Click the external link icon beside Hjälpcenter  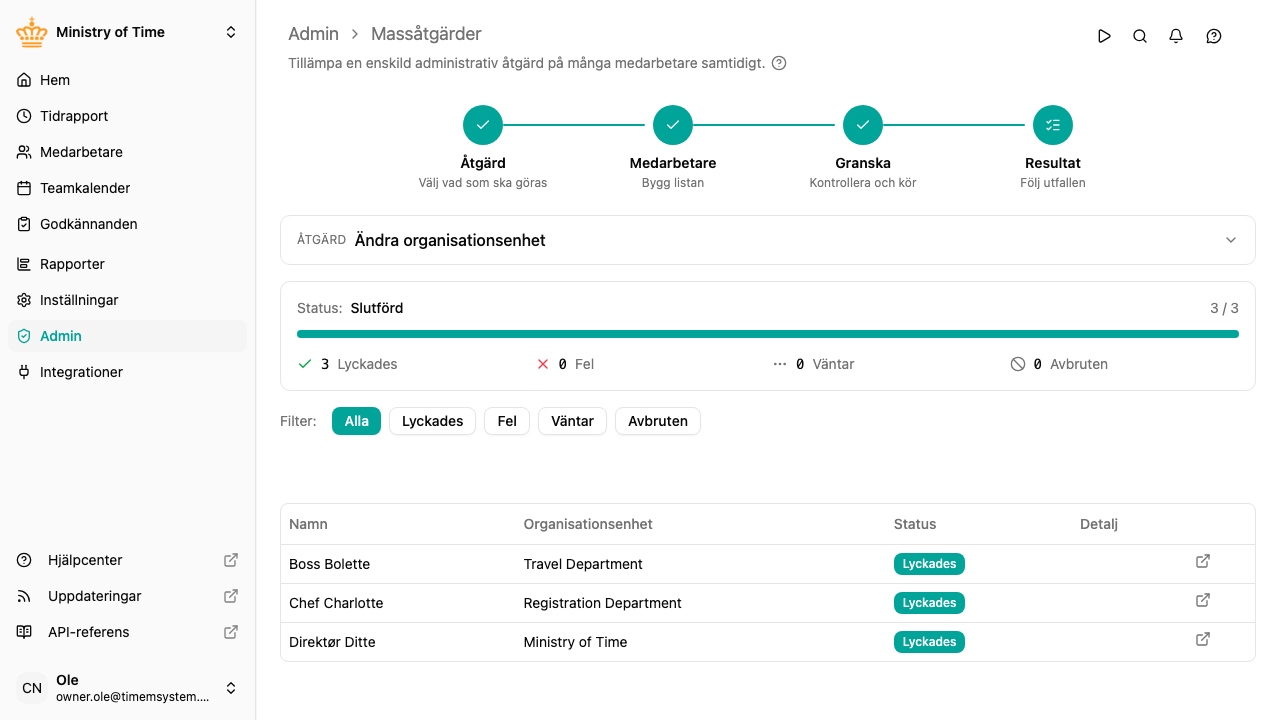tap(231, 560)
